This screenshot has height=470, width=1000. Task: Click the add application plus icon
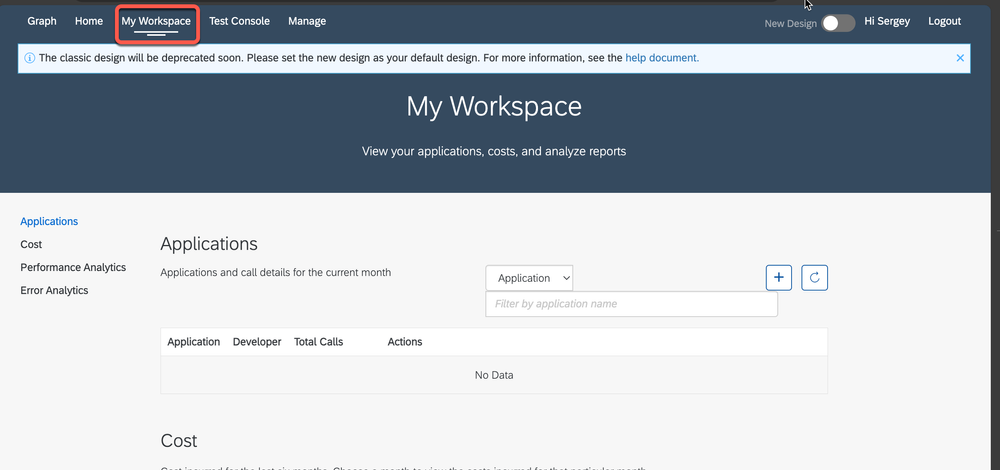coord(779,278)
